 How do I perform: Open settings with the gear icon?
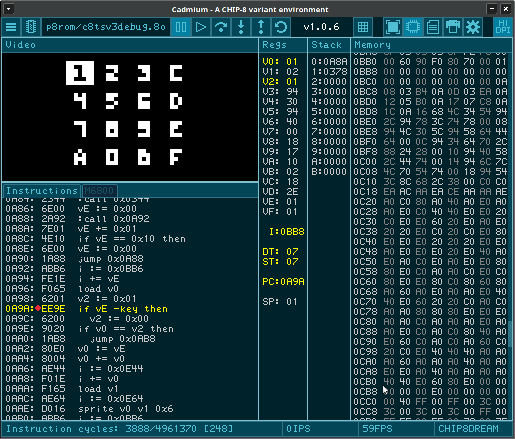473,27
